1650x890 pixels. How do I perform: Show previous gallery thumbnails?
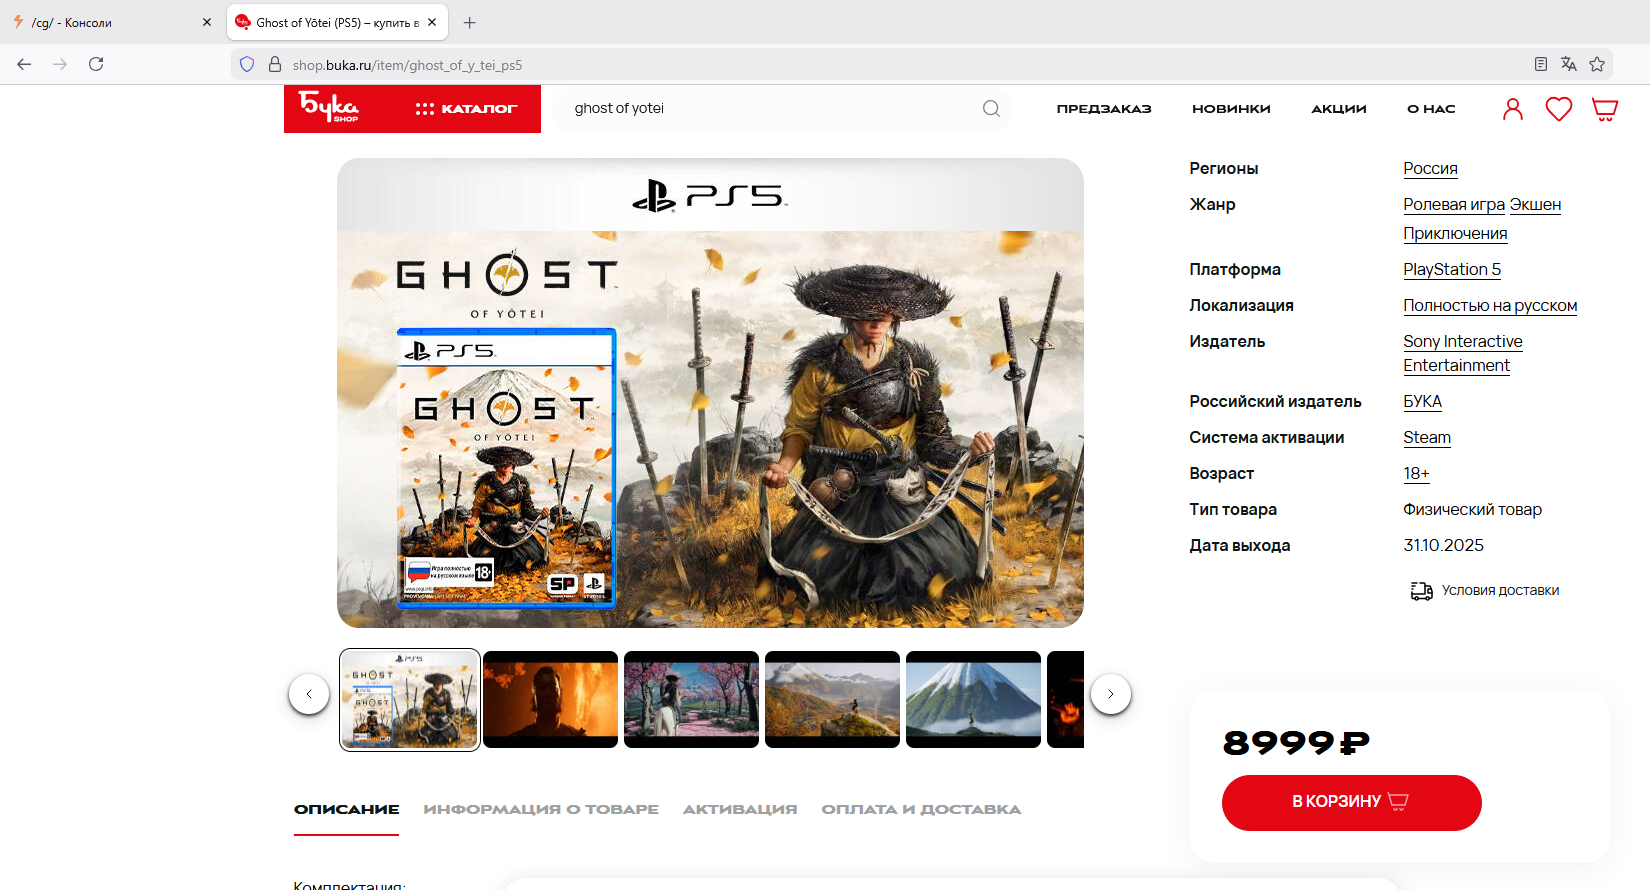309,694
